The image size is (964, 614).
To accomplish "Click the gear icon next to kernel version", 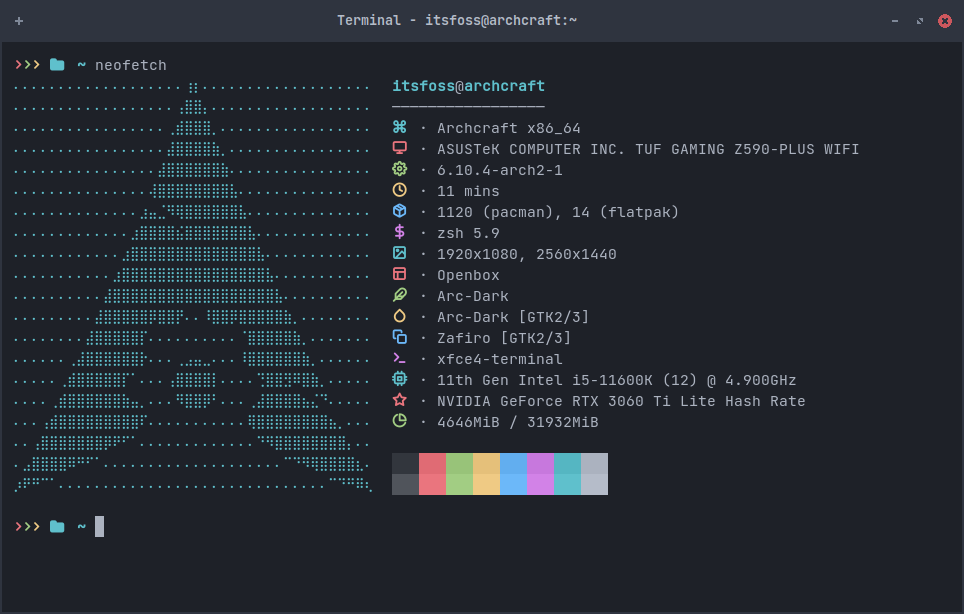I will pyautogui.click(x=400, y=169).
